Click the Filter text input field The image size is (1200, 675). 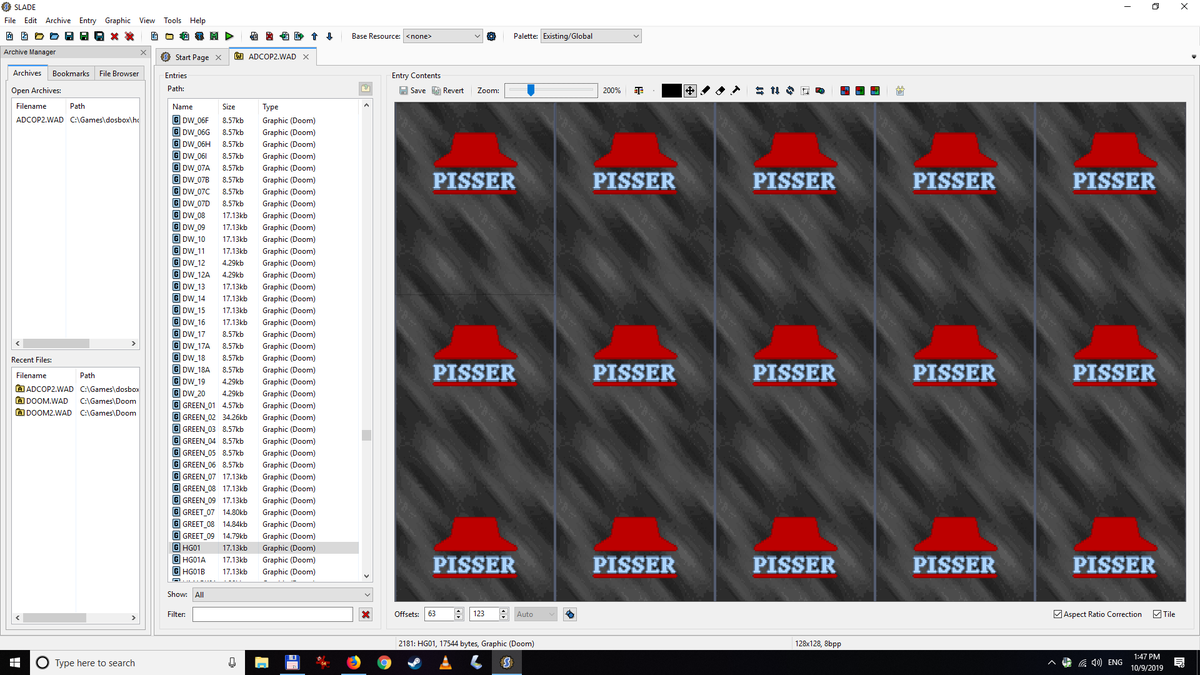pos(273,614)
